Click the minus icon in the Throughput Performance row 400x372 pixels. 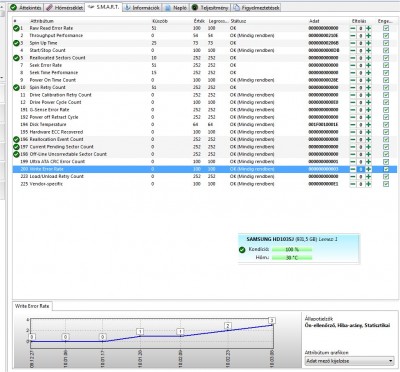(x=353, y=36)
